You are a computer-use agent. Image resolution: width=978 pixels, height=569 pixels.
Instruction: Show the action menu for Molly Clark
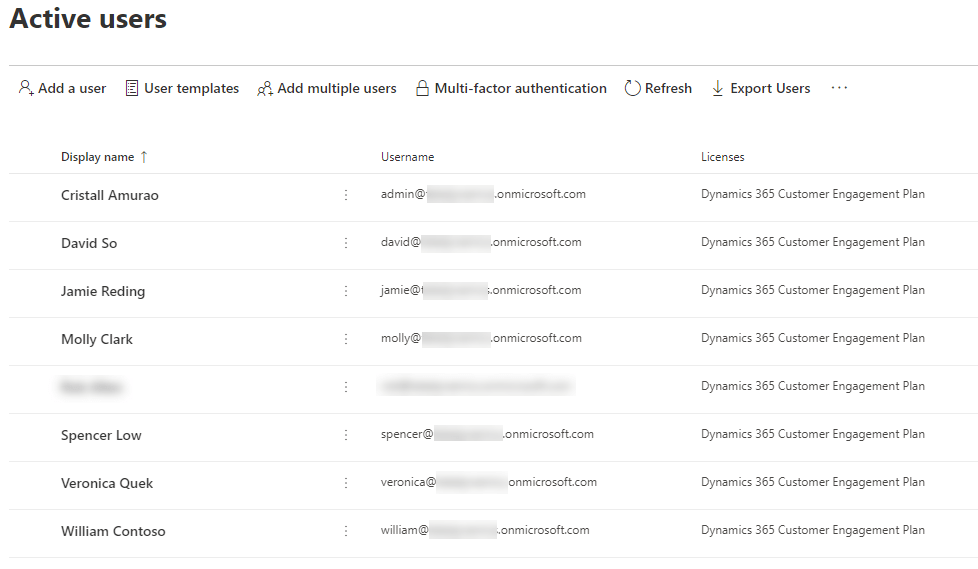(x=346, y=339)
